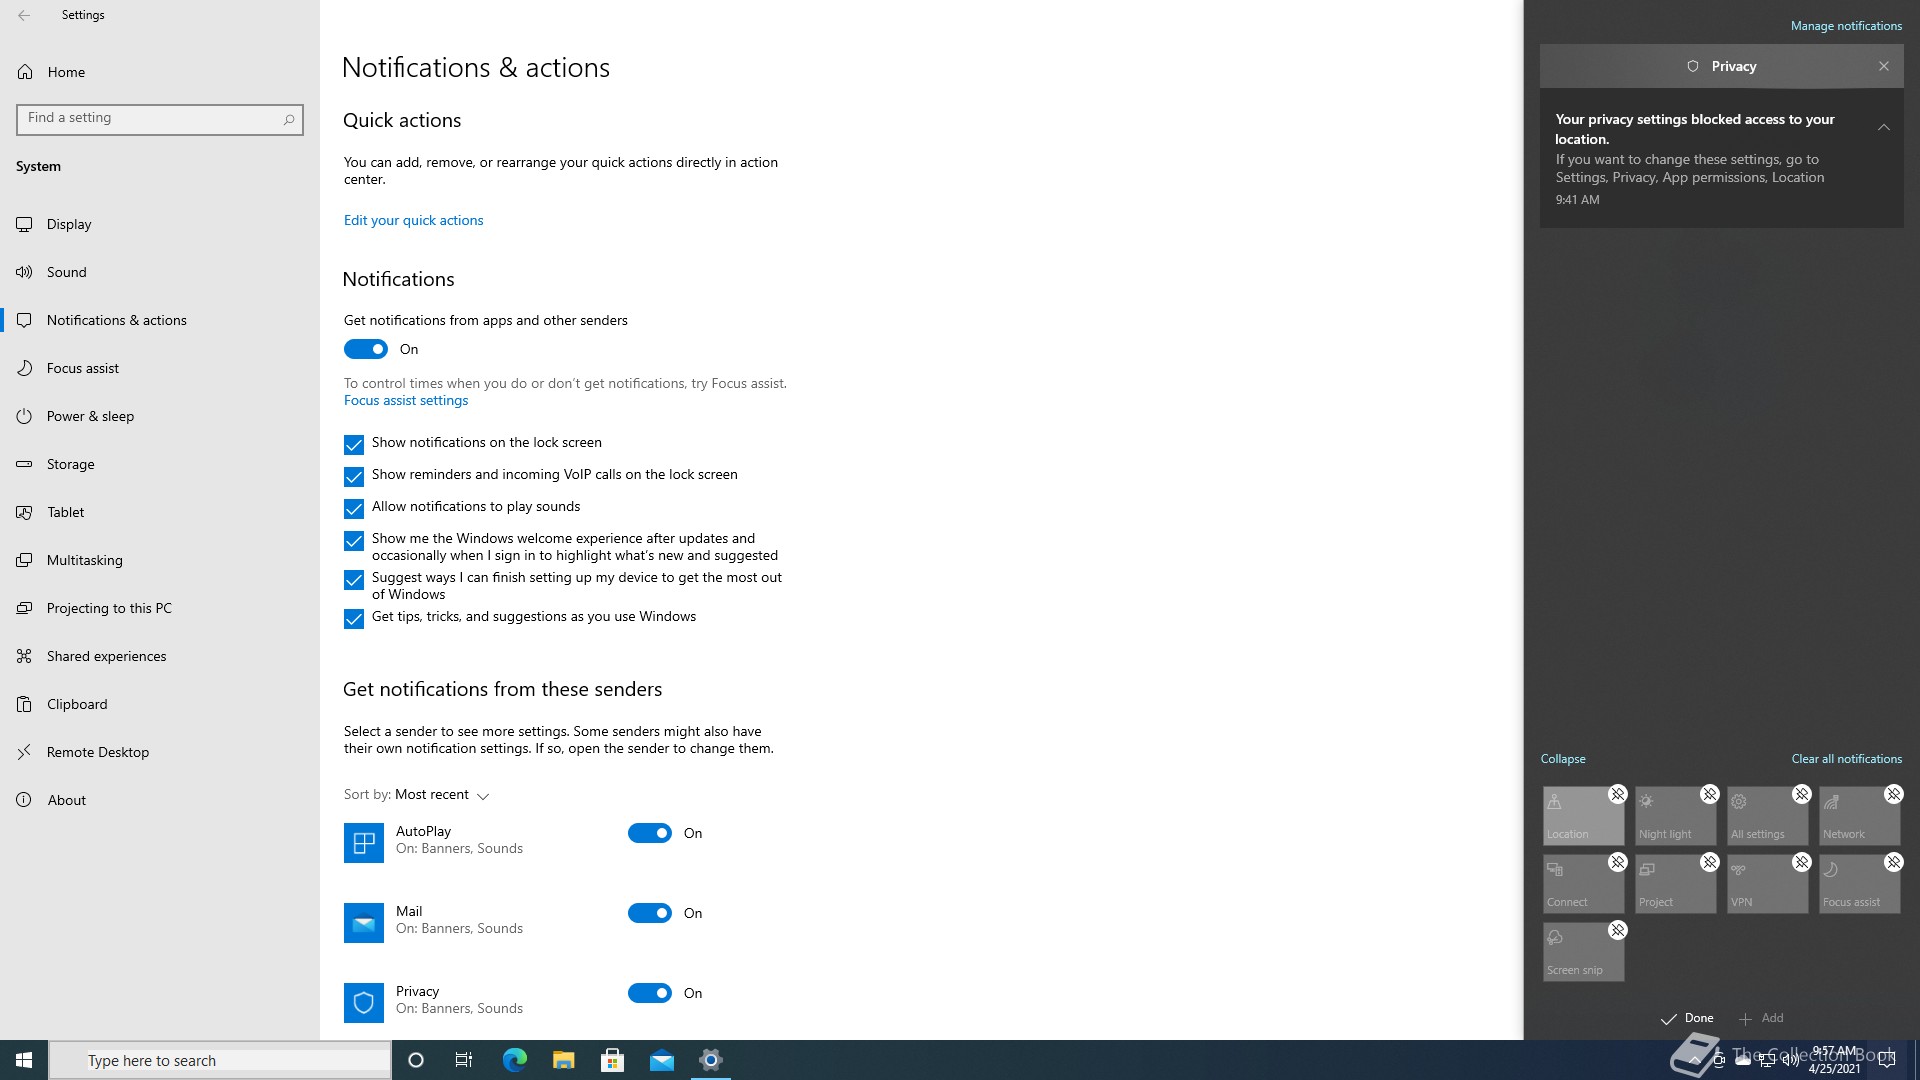1920x1080 pixels.
Task: Dismiss the Privacy notification group
Action: click(1883, 66)
